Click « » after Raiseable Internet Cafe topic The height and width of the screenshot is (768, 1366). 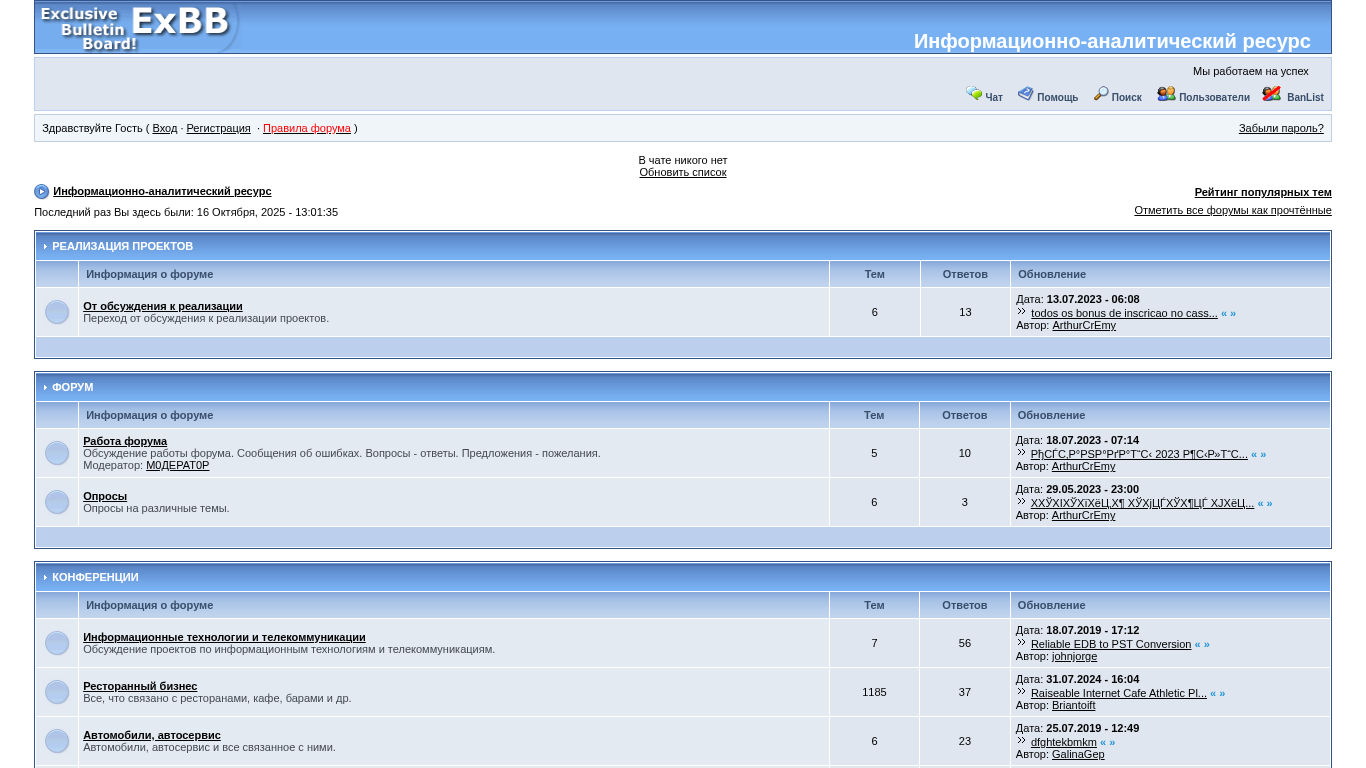[x=1217, y=693]
